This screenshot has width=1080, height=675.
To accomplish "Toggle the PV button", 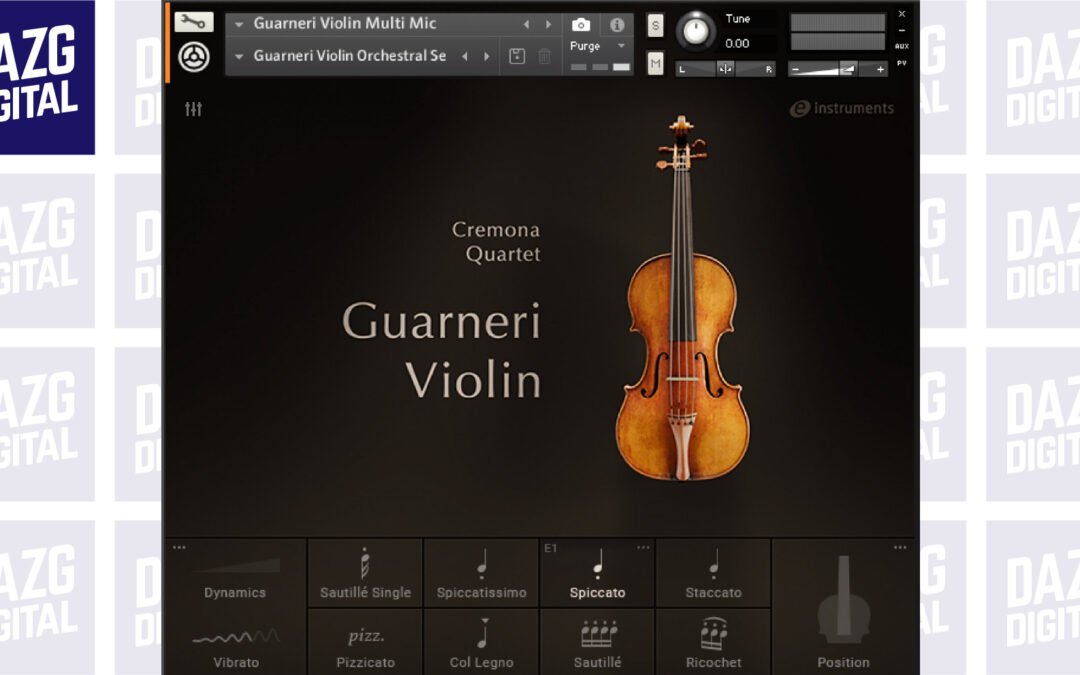I will 902,63.
